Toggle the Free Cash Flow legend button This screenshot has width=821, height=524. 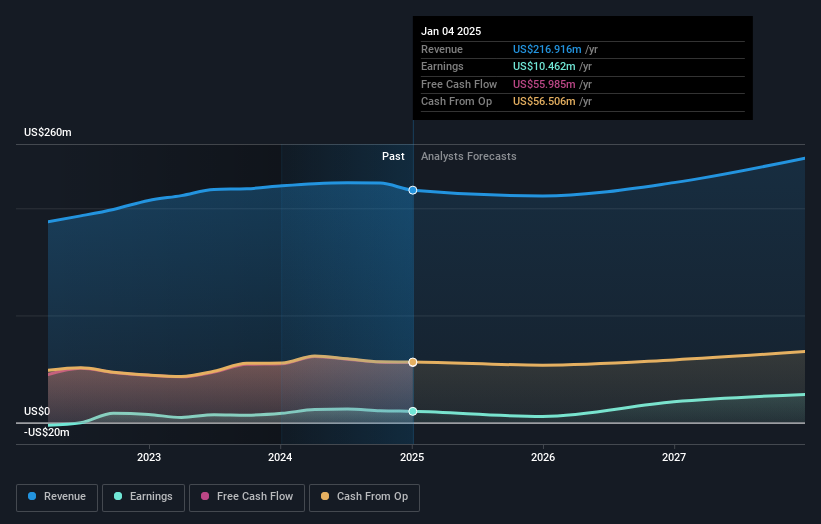point(247,497)
